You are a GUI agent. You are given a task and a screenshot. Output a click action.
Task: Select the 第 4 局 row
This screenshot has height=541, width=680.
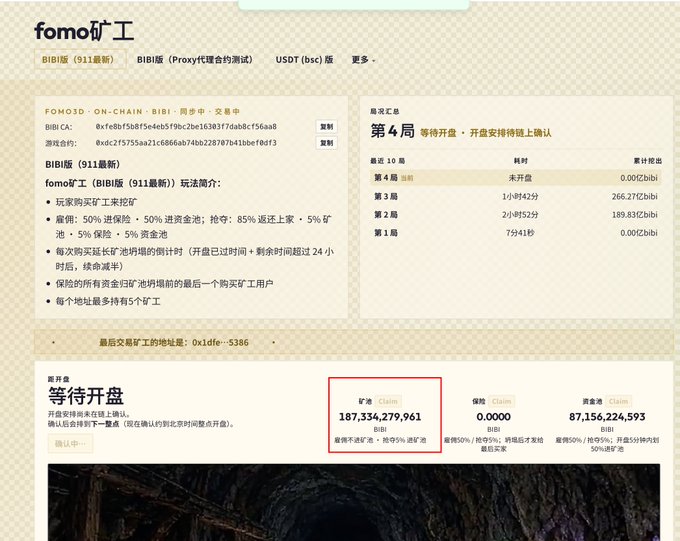(x=516, y=178)
